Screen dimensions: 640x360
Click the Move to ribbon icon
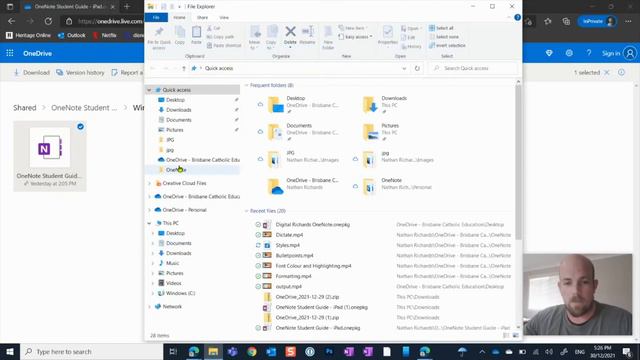click(x=255, y=38)
